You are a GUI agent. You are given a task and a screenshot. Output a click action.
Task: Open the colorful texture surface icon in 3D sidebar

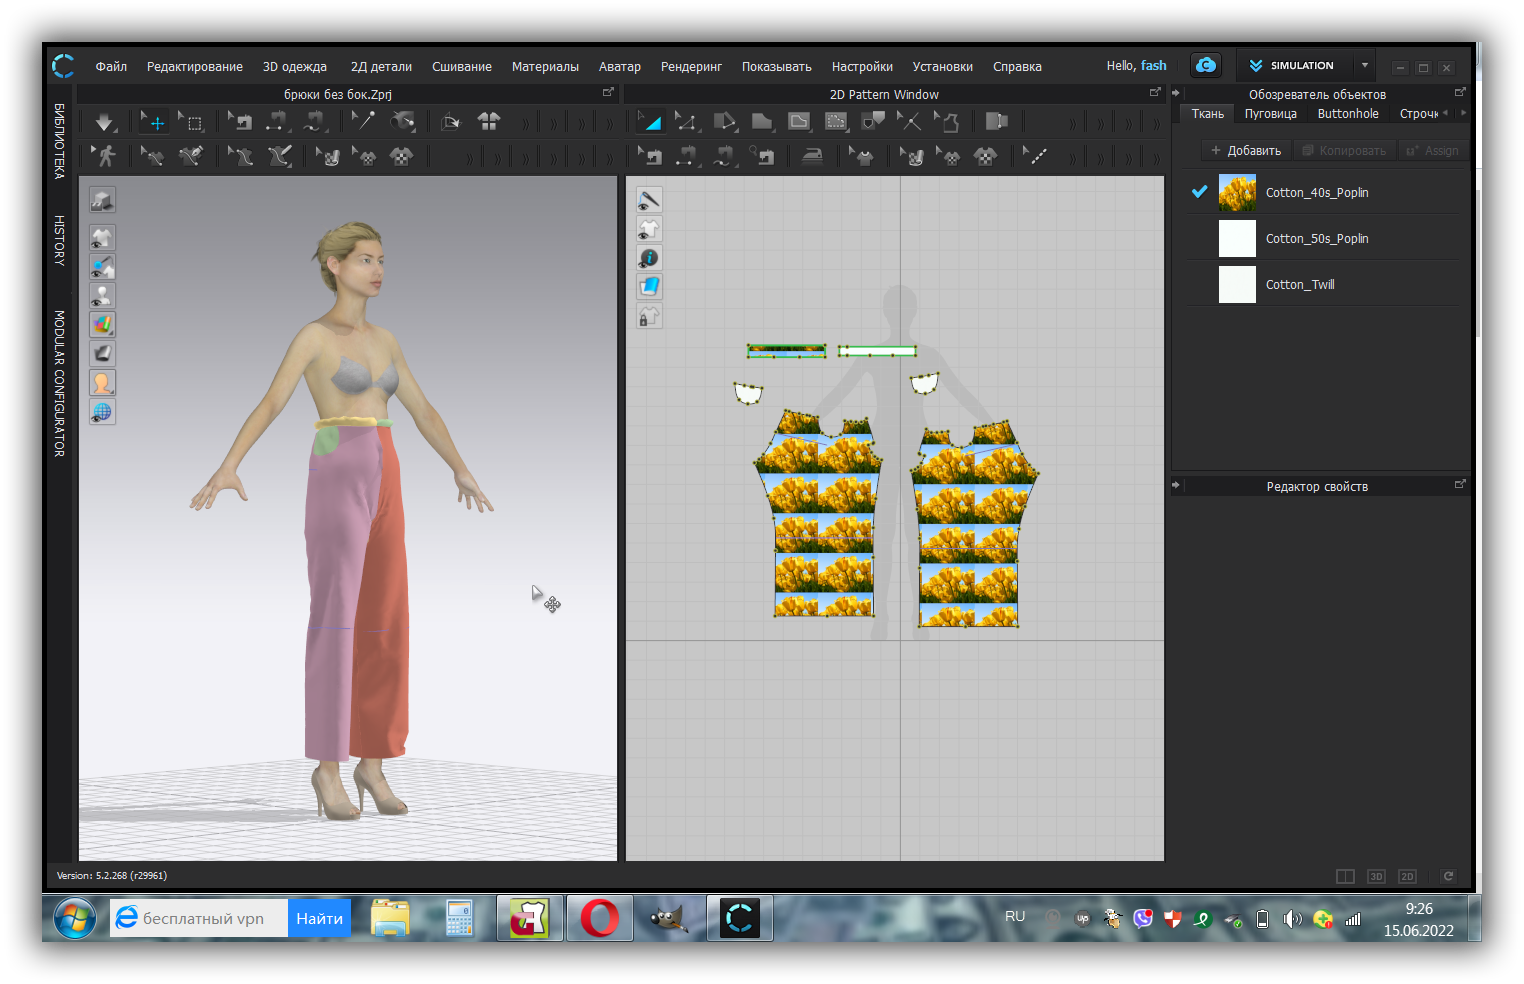(x=102, y=324)
